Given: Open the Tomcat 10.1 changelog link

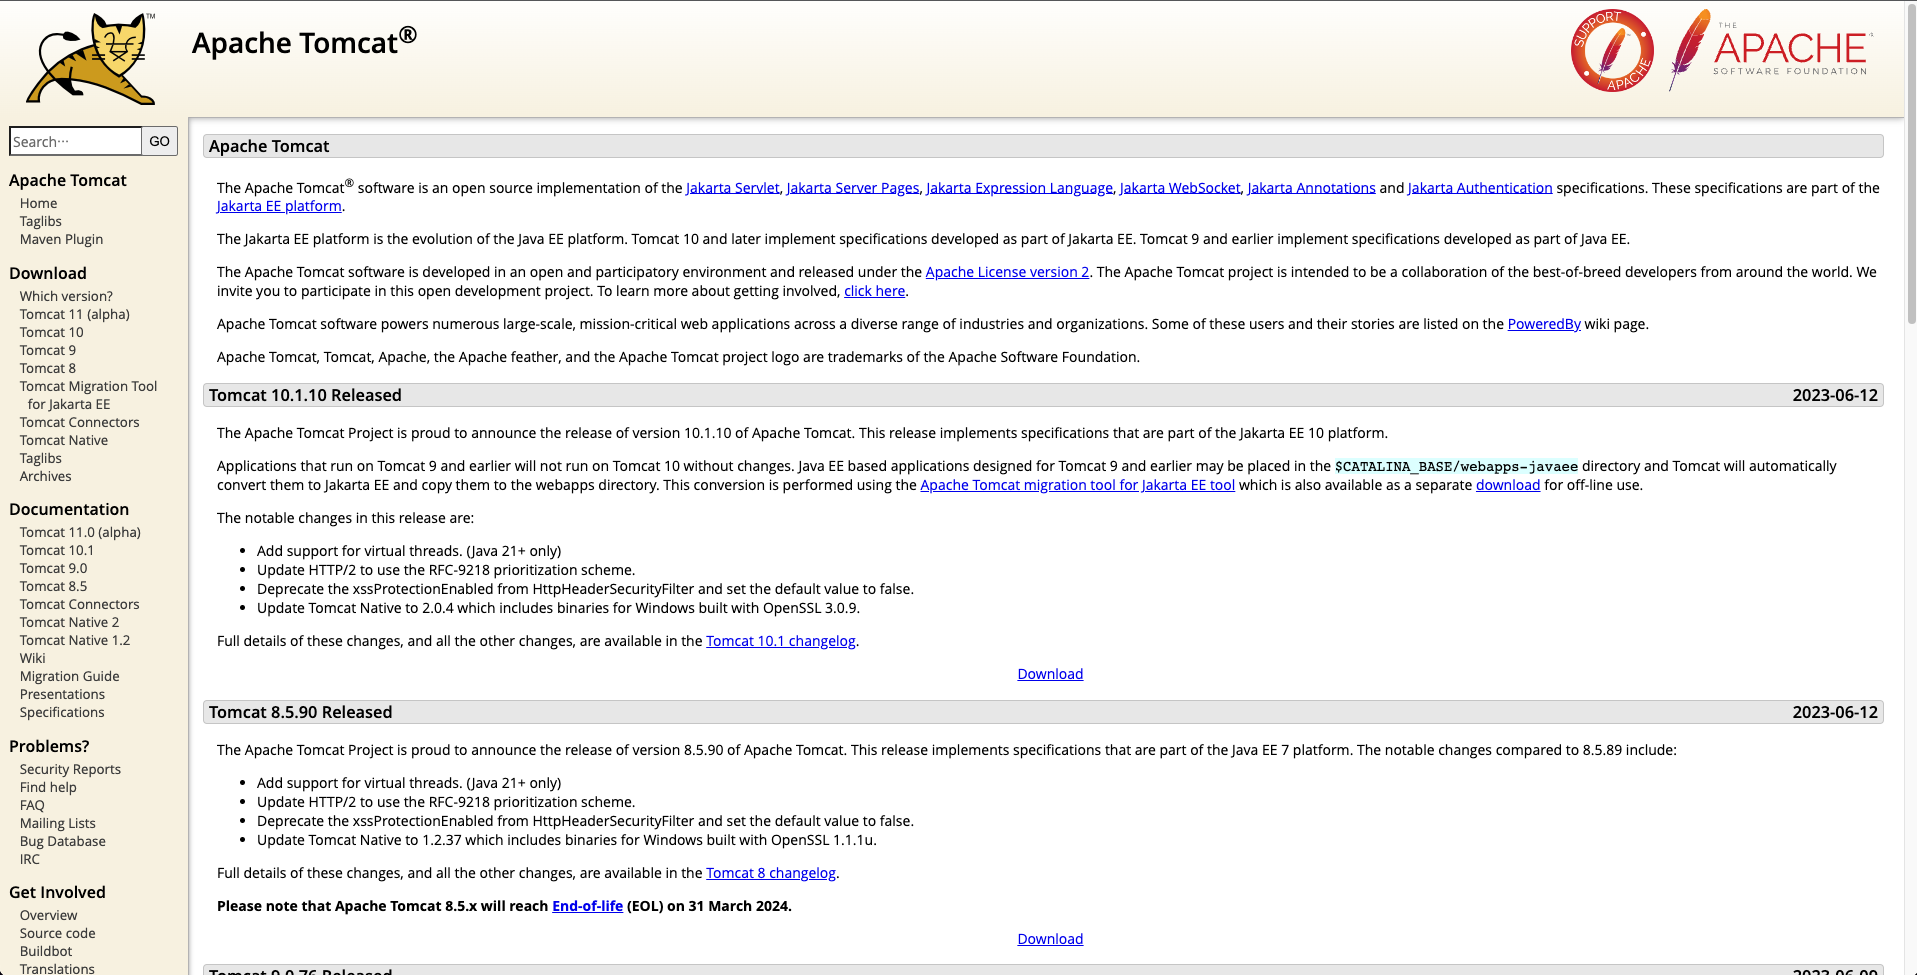Looking at the screenshot, I should tap(781, 641).
